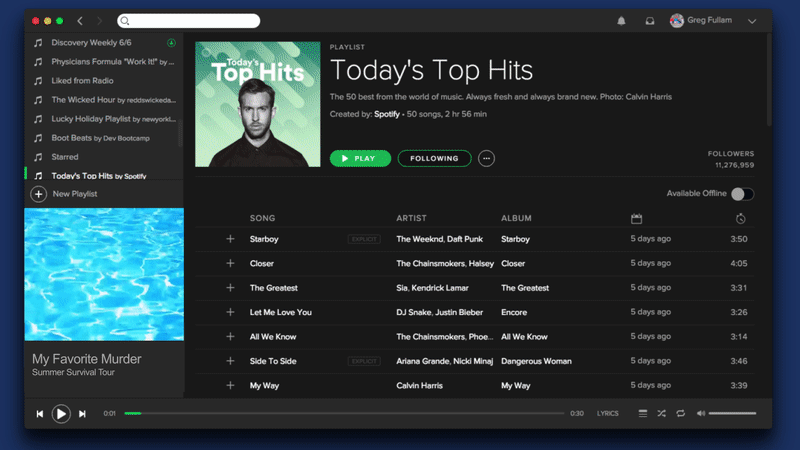The width and height of the screenshot is (800, 450).
Task: Click the search input field
Action: pyautogui.click(x=189, y=21)
